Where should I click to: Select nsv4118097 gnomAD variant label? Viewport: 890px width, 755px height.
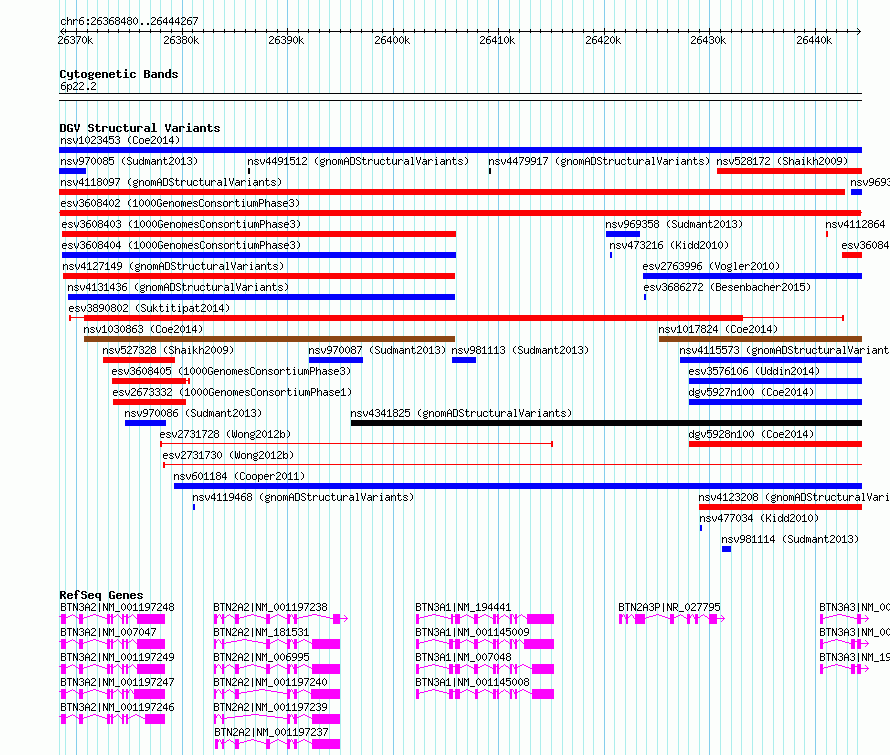click(171, 182)
